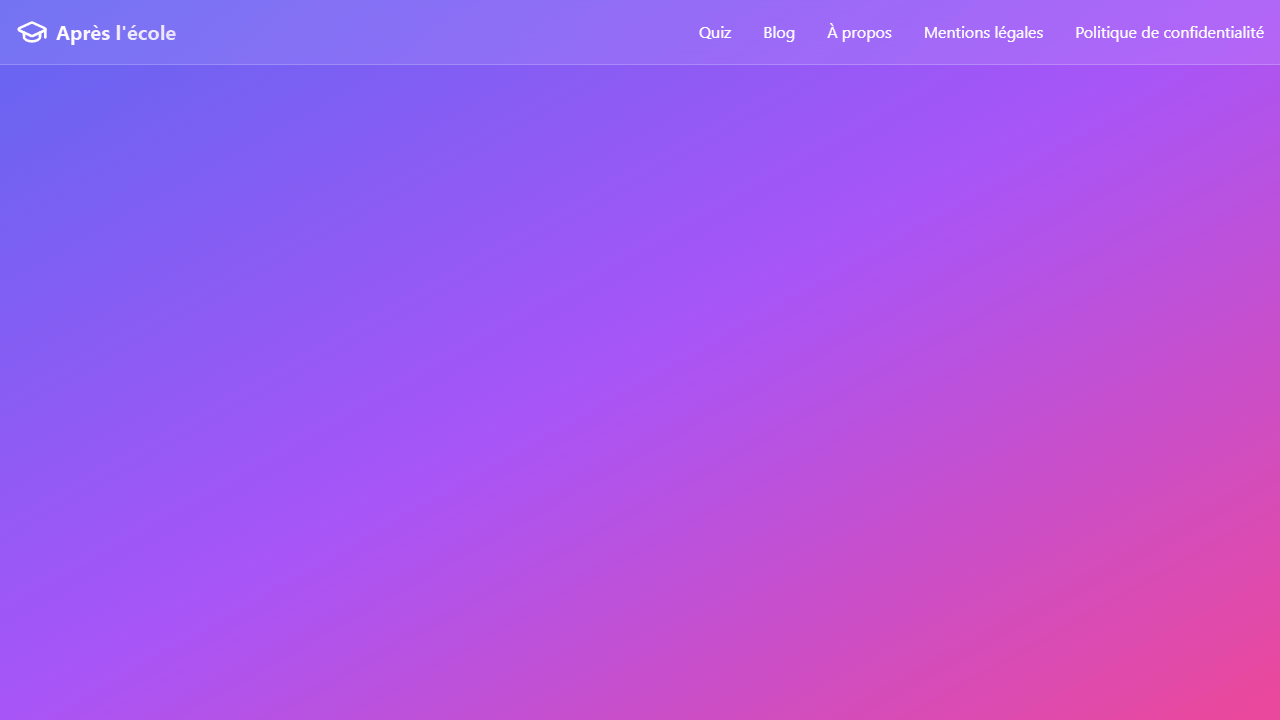Viewport: 1280px width, 720px height.
Task: Show the legal notices page
Action: click(983, 32)
